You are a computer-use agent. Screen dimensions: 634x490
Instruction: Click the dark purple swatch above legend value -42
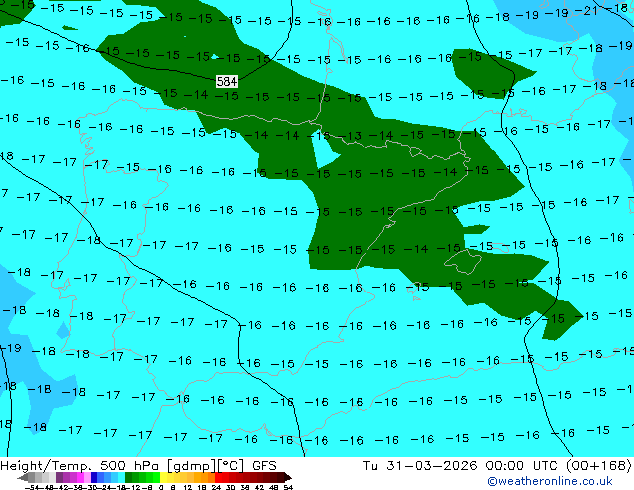tap(59, 477)
